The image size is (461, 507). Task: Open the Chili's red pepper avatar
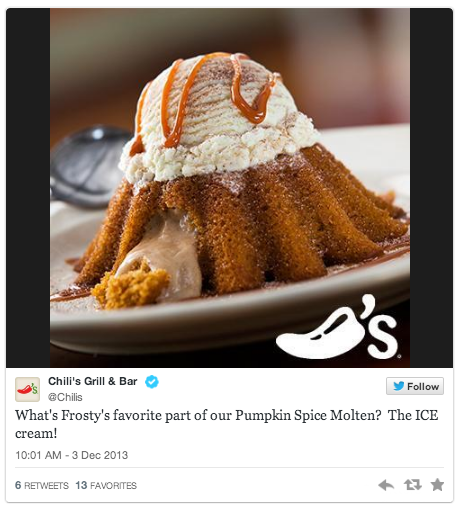[27, 389]
